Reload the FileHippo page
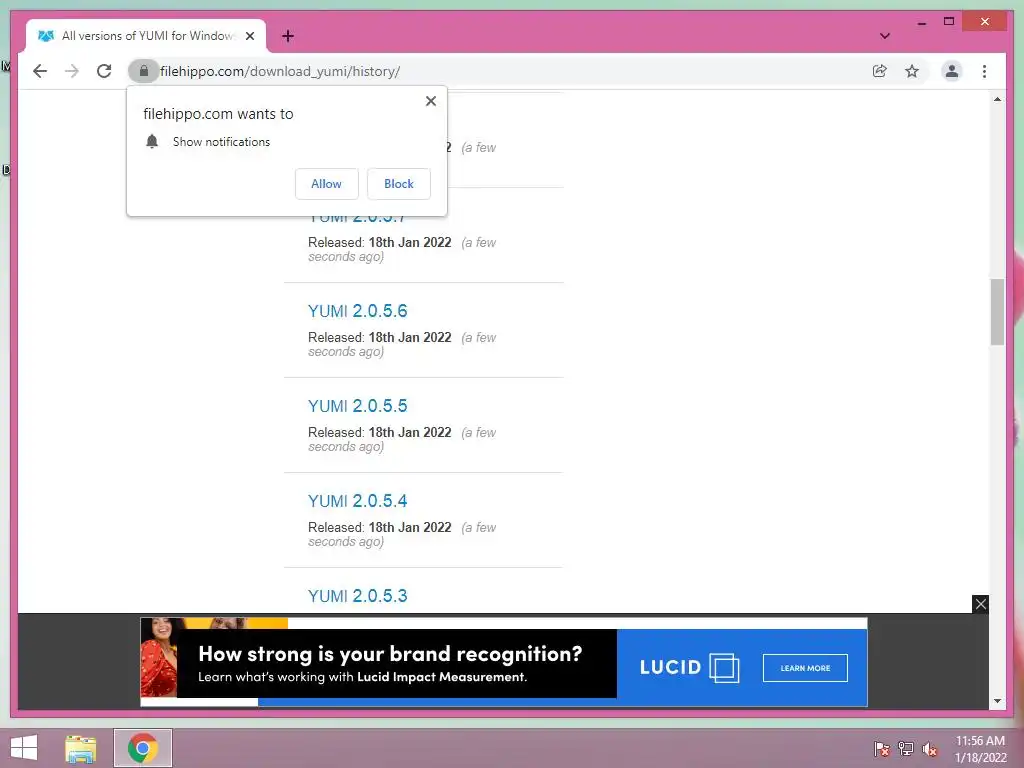This screenshot has height=768, width=1024. click(x=104, y=71)
